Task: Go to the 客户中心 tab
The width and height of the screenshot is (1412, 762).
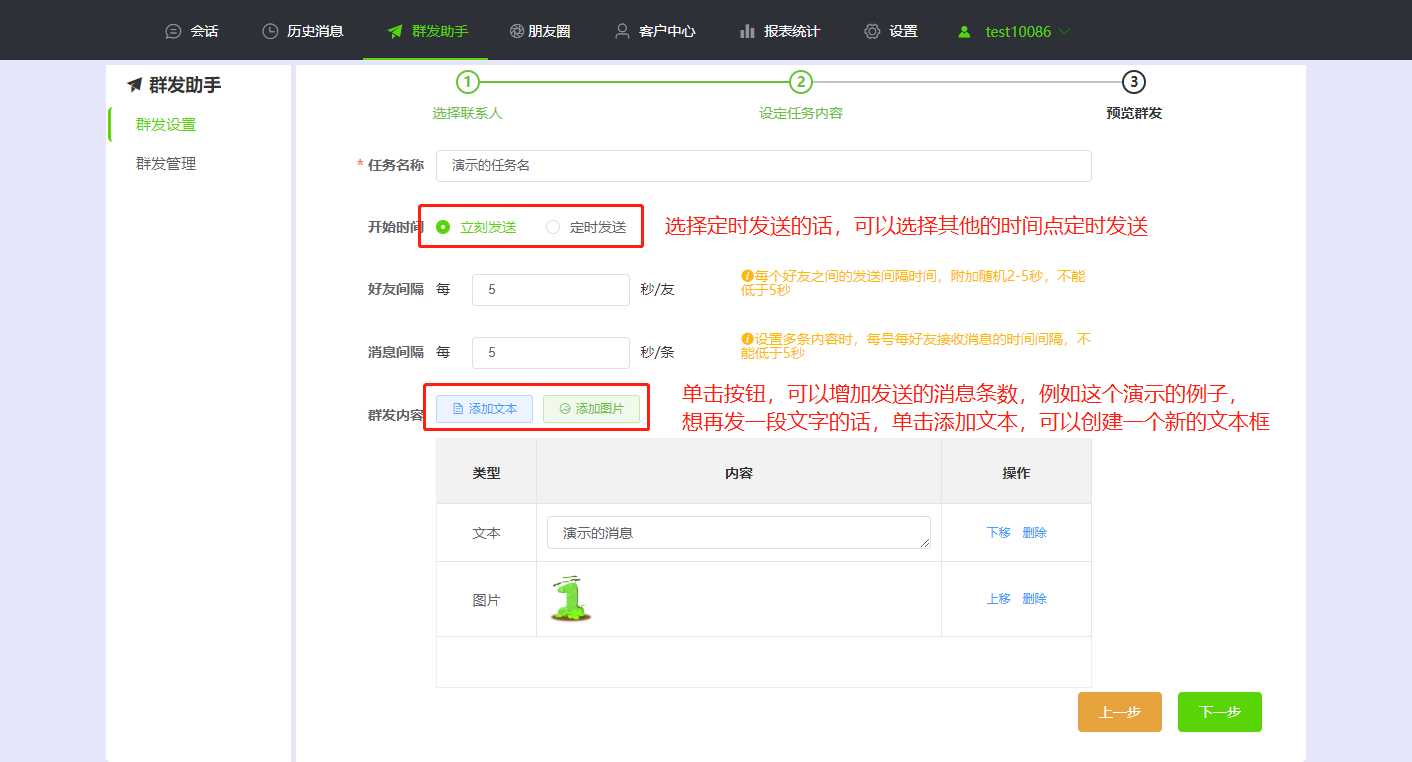Action: click(x=655, y=31)
